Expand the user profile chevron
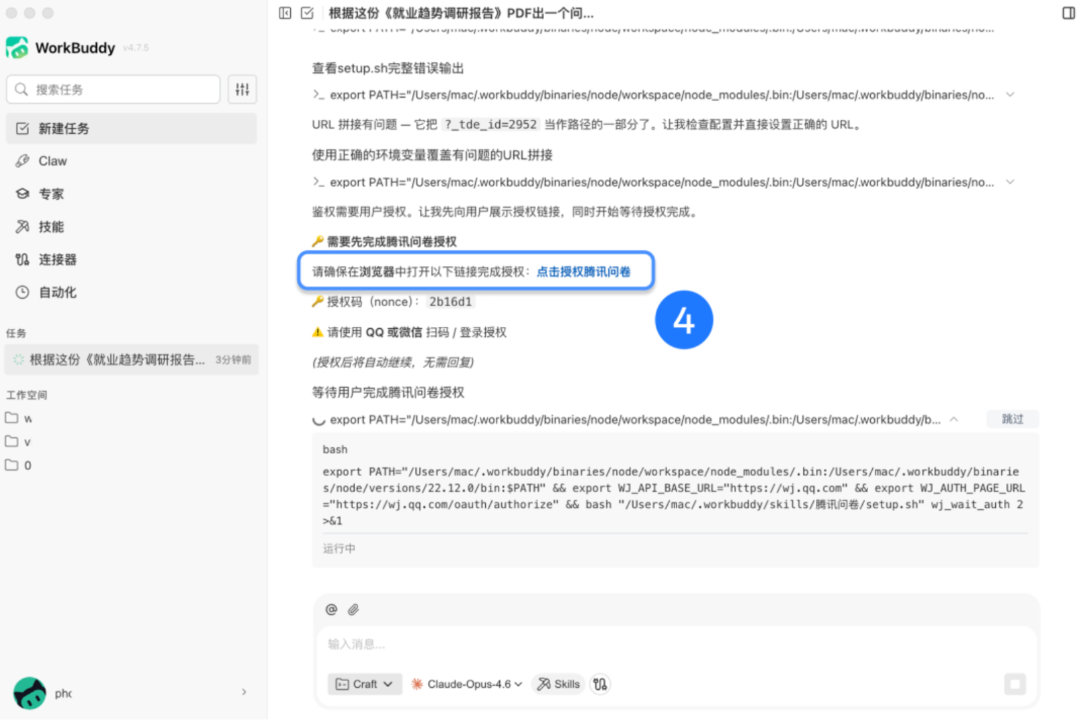 point(244,692)
